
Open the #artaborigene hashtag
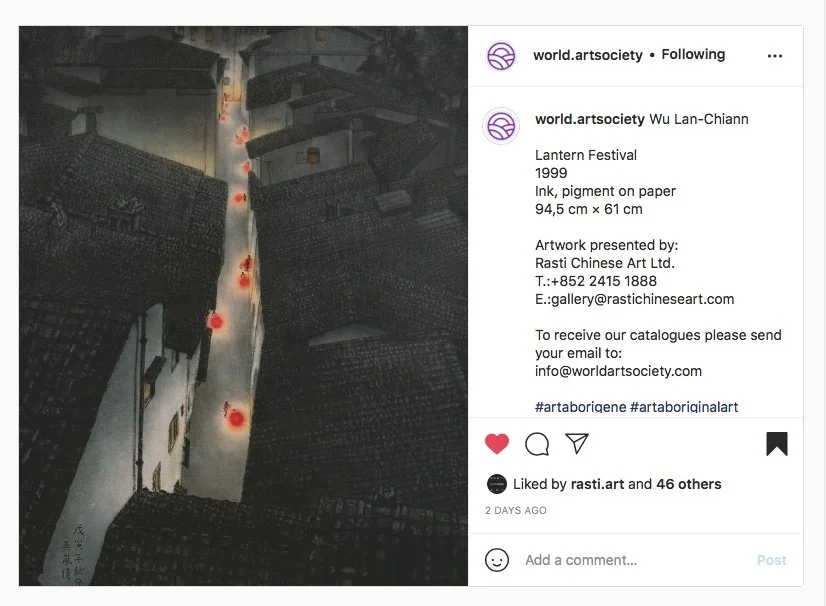[581, 407]
